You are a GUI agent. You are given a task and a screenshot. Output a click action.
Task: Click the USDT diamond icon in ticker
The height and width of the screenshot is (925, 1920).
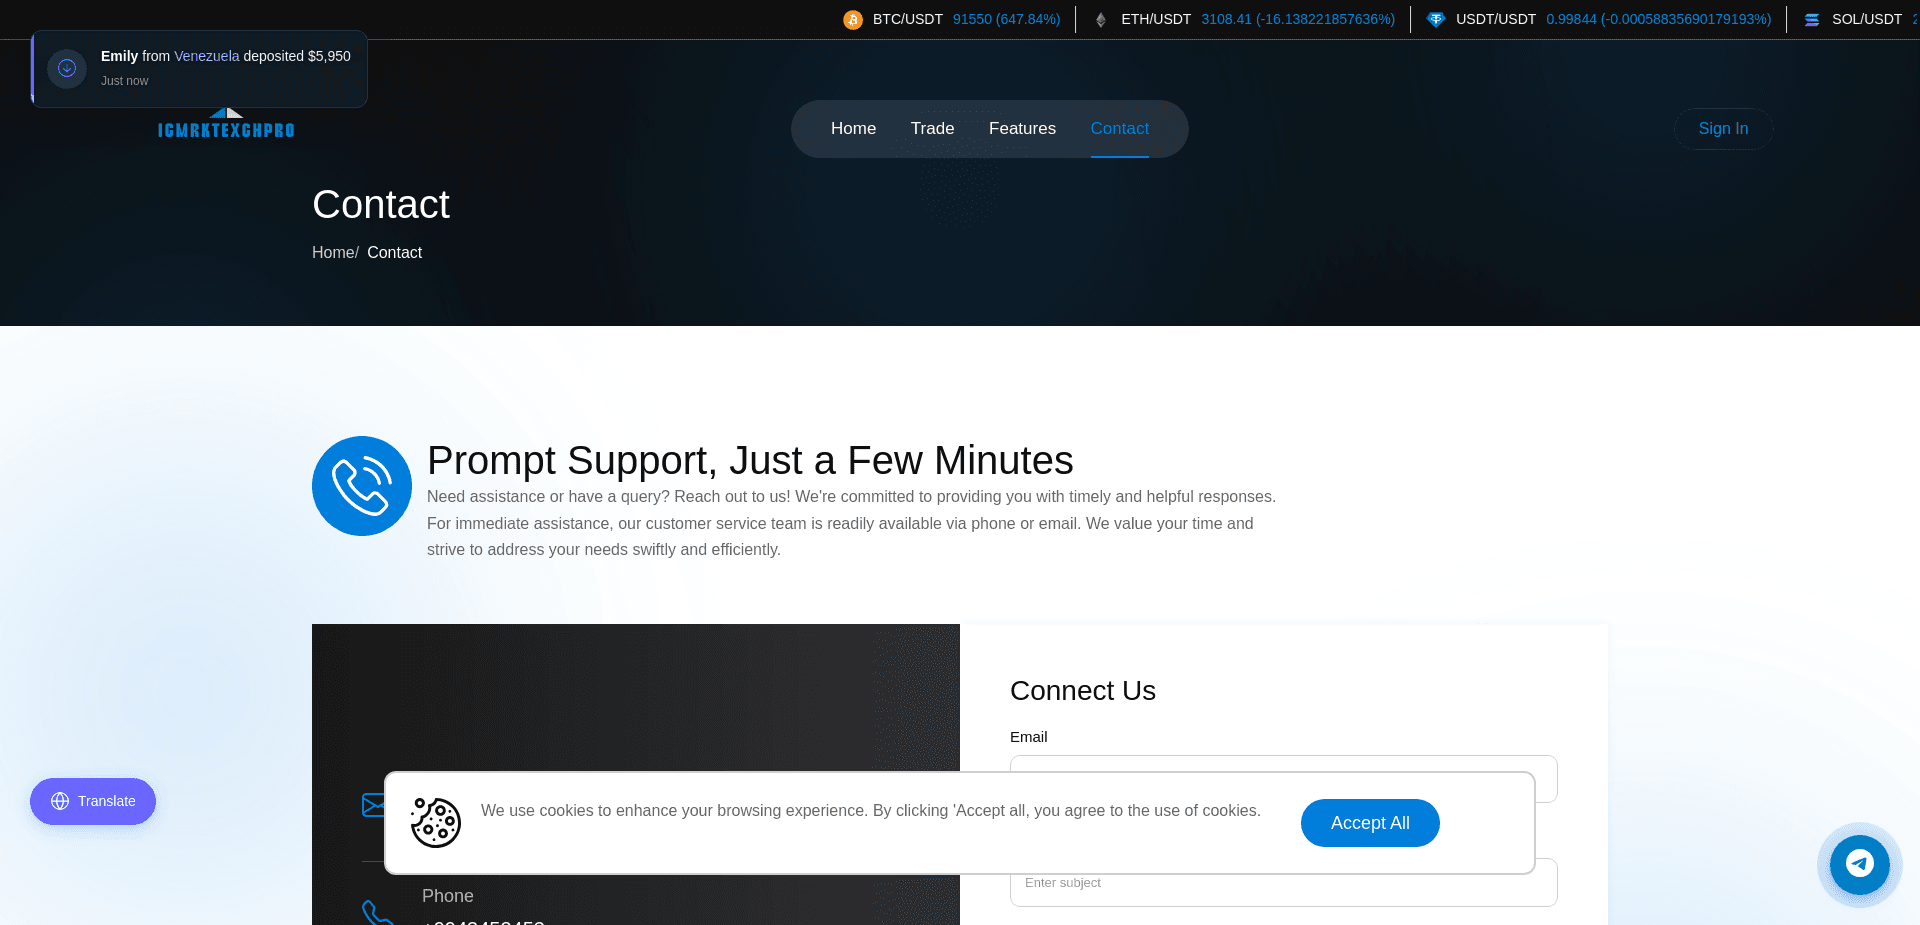click(x=1435, y=20)
